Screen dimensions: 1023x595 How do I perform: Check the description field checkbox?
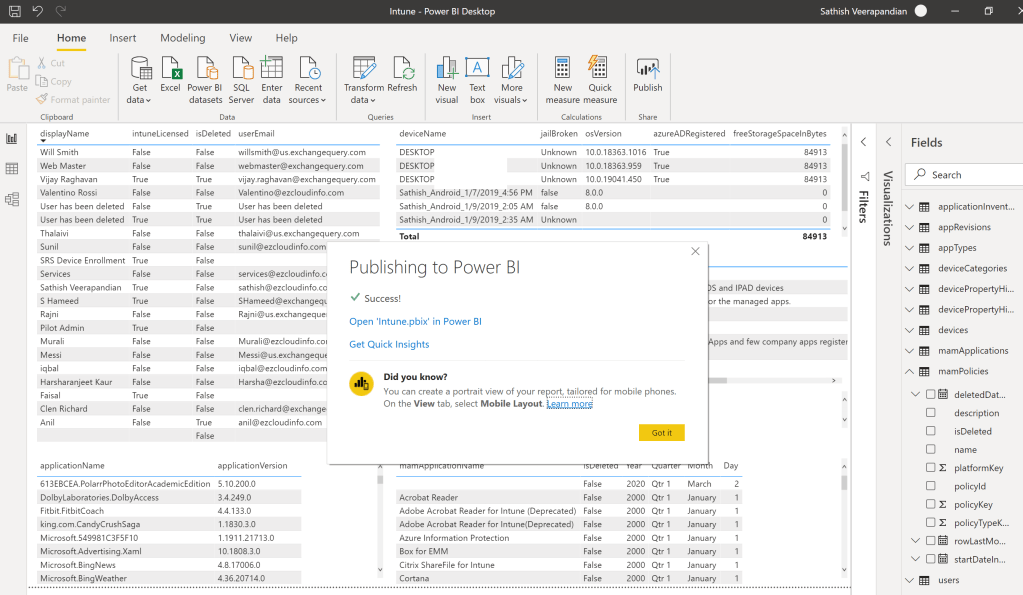(x=931, y=413)
